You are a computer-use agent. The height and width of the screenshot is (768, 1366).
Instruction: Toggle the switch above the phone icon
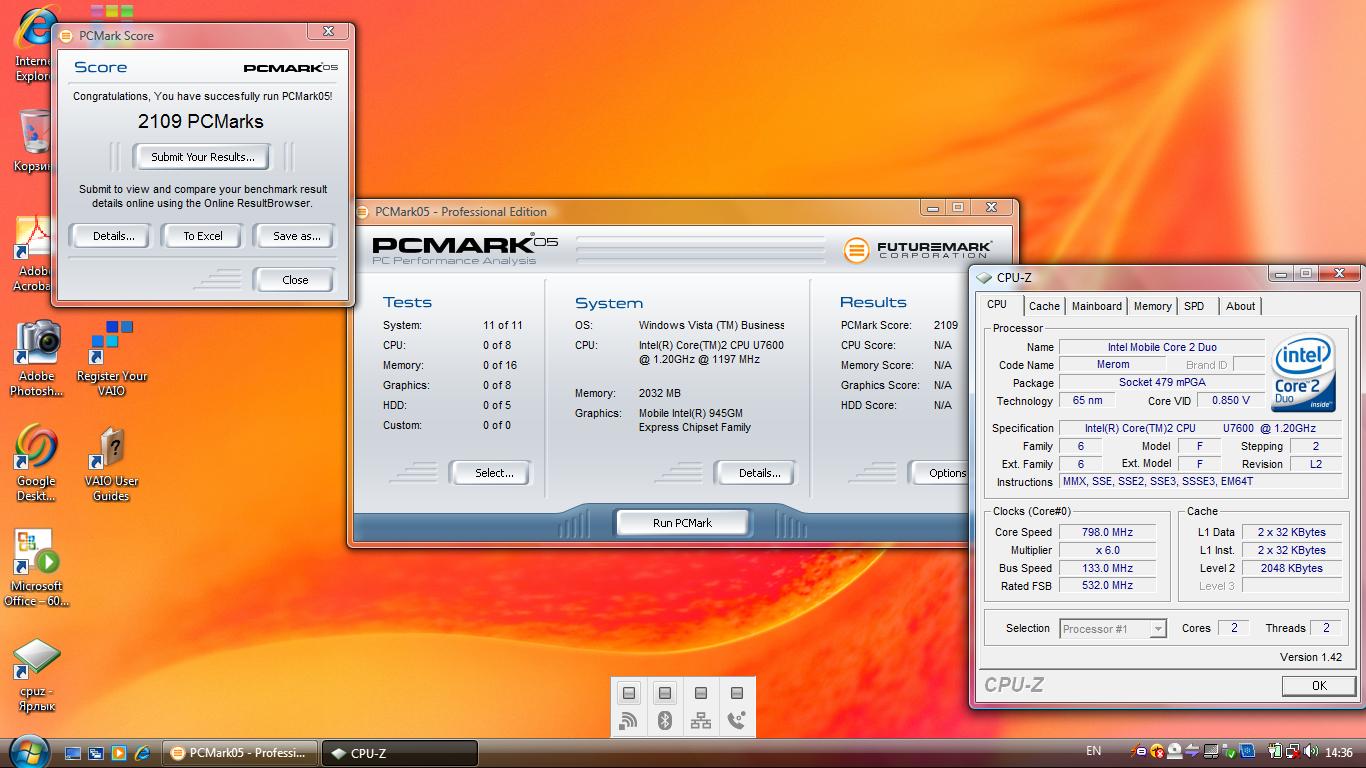[x=737, y=693]
